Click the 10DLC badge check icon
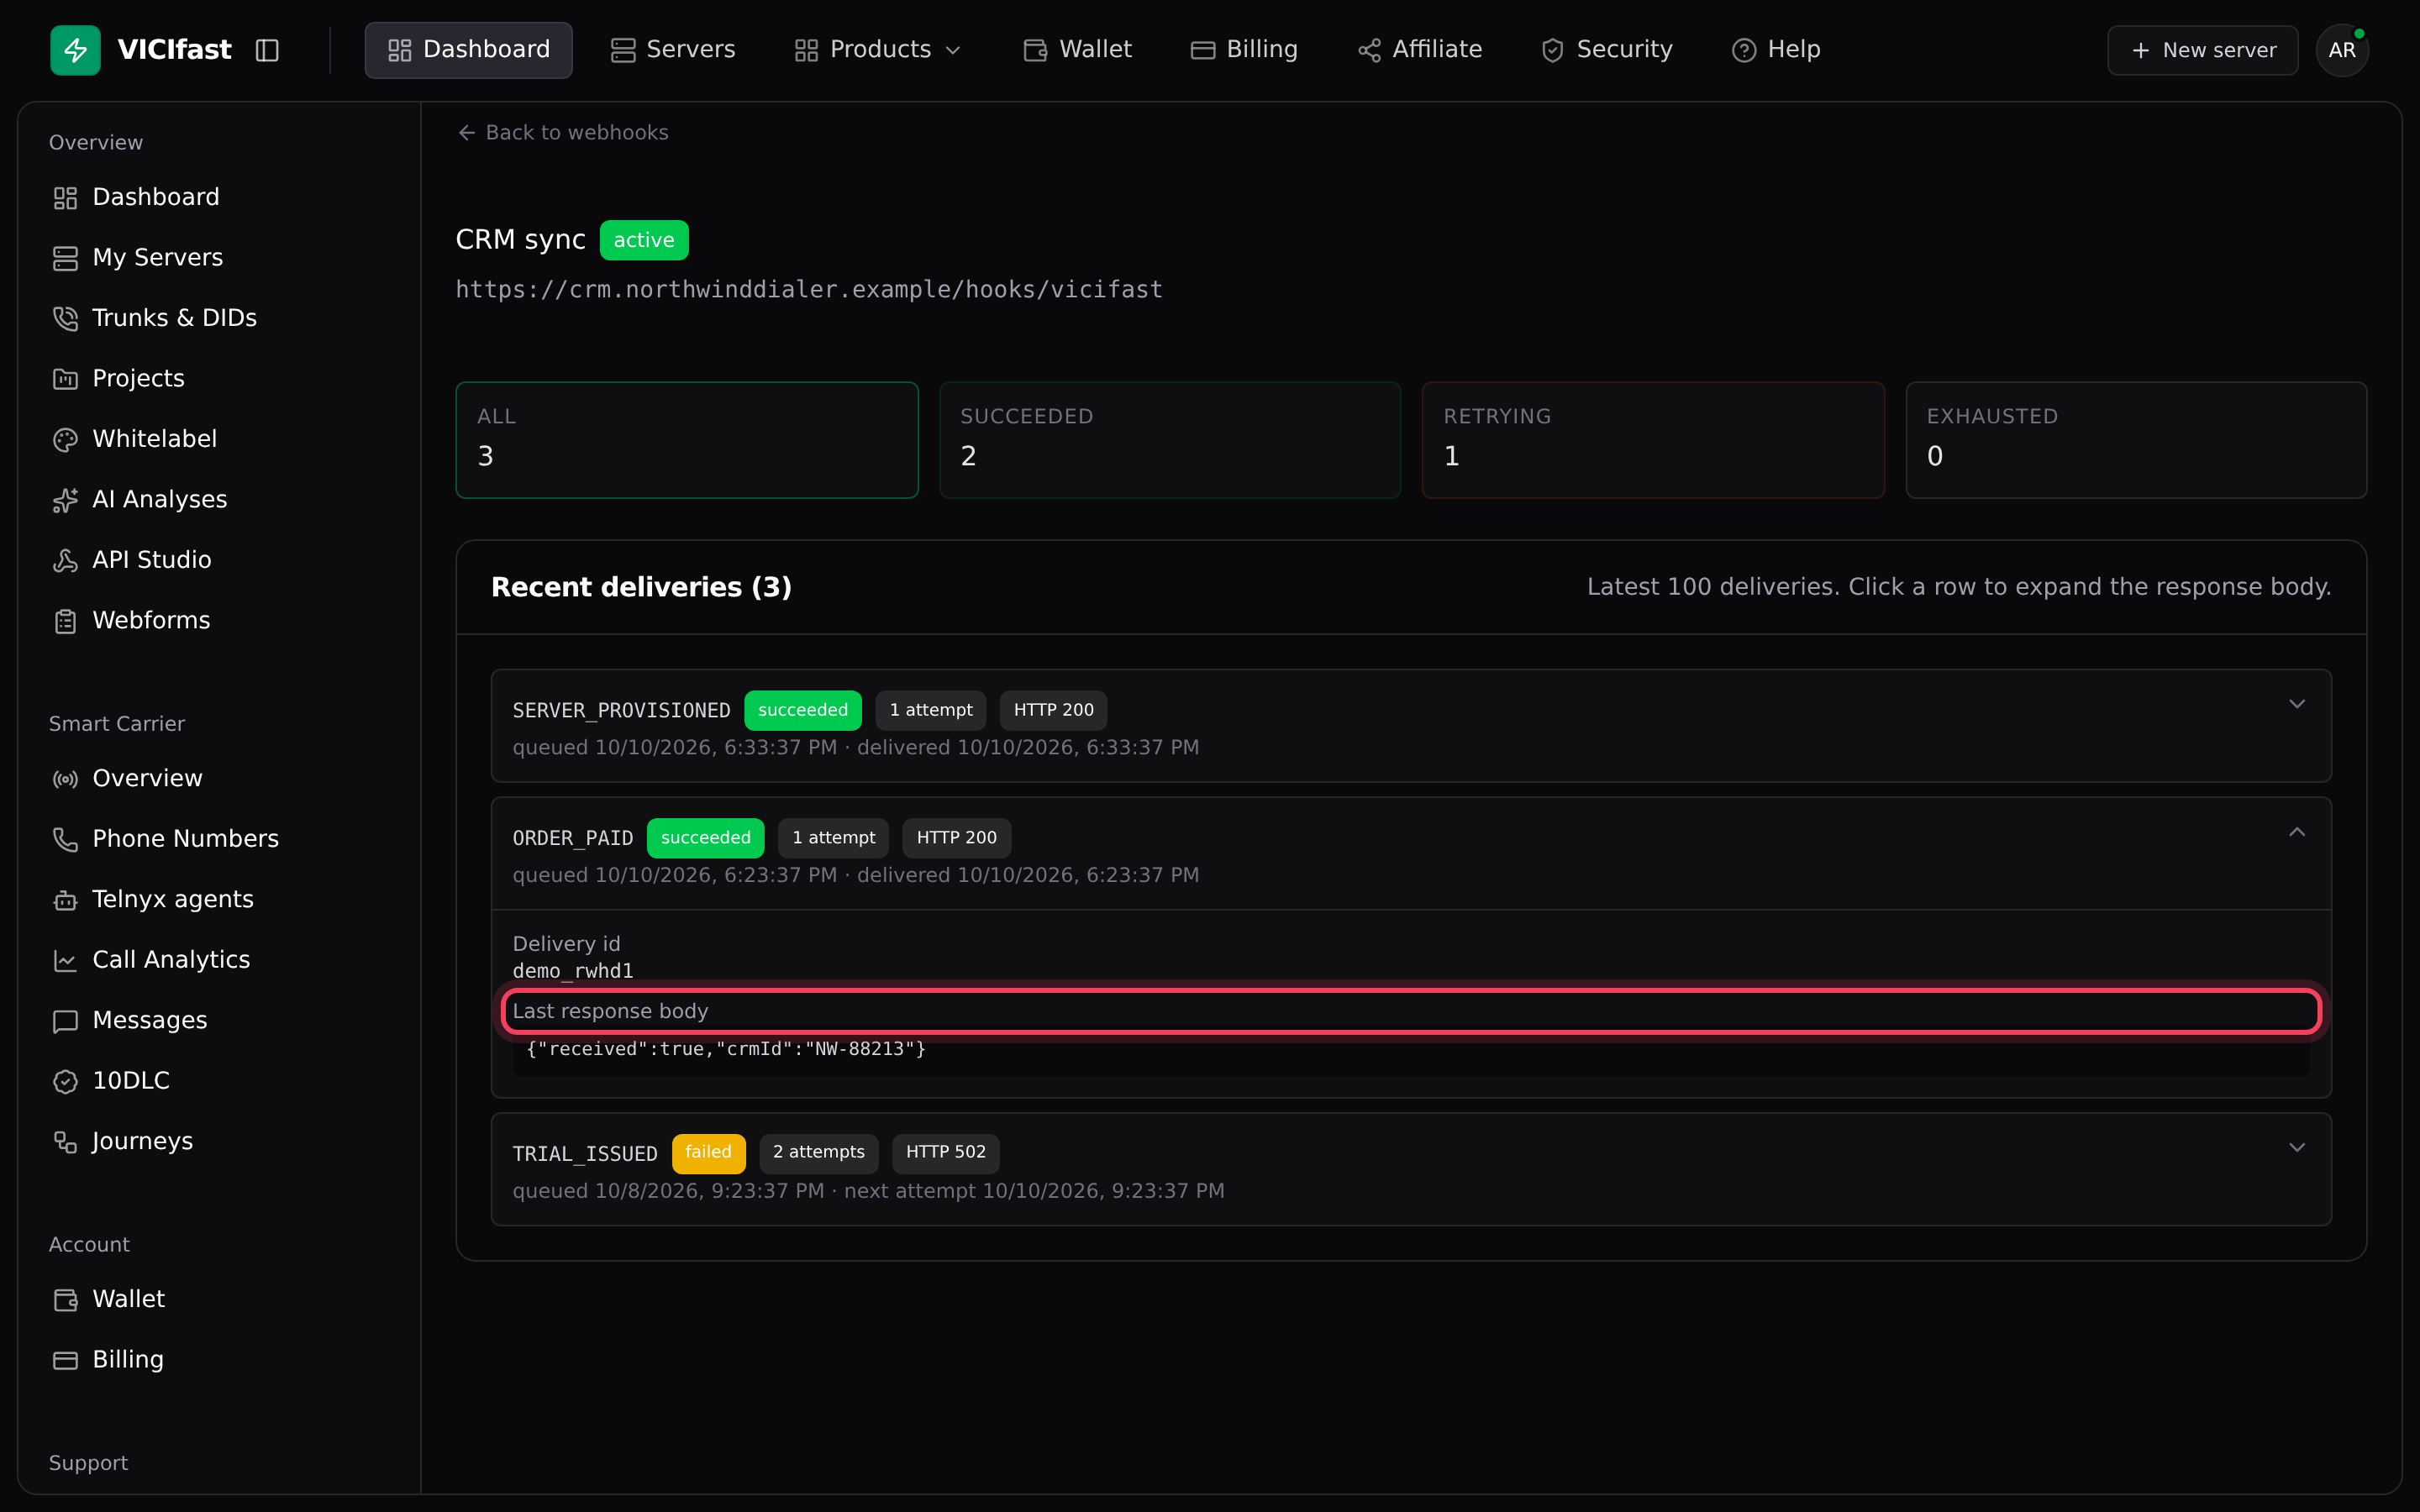This screenshot has width=2420, height=1512. pos(65,1082)
